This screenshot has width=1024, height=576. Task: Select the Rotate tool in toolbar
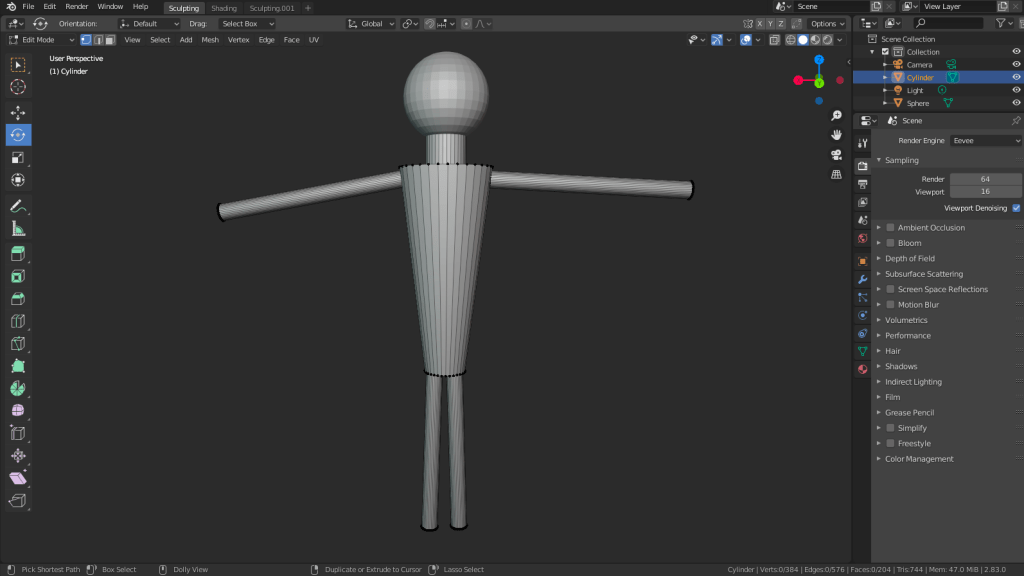point(18,135)
